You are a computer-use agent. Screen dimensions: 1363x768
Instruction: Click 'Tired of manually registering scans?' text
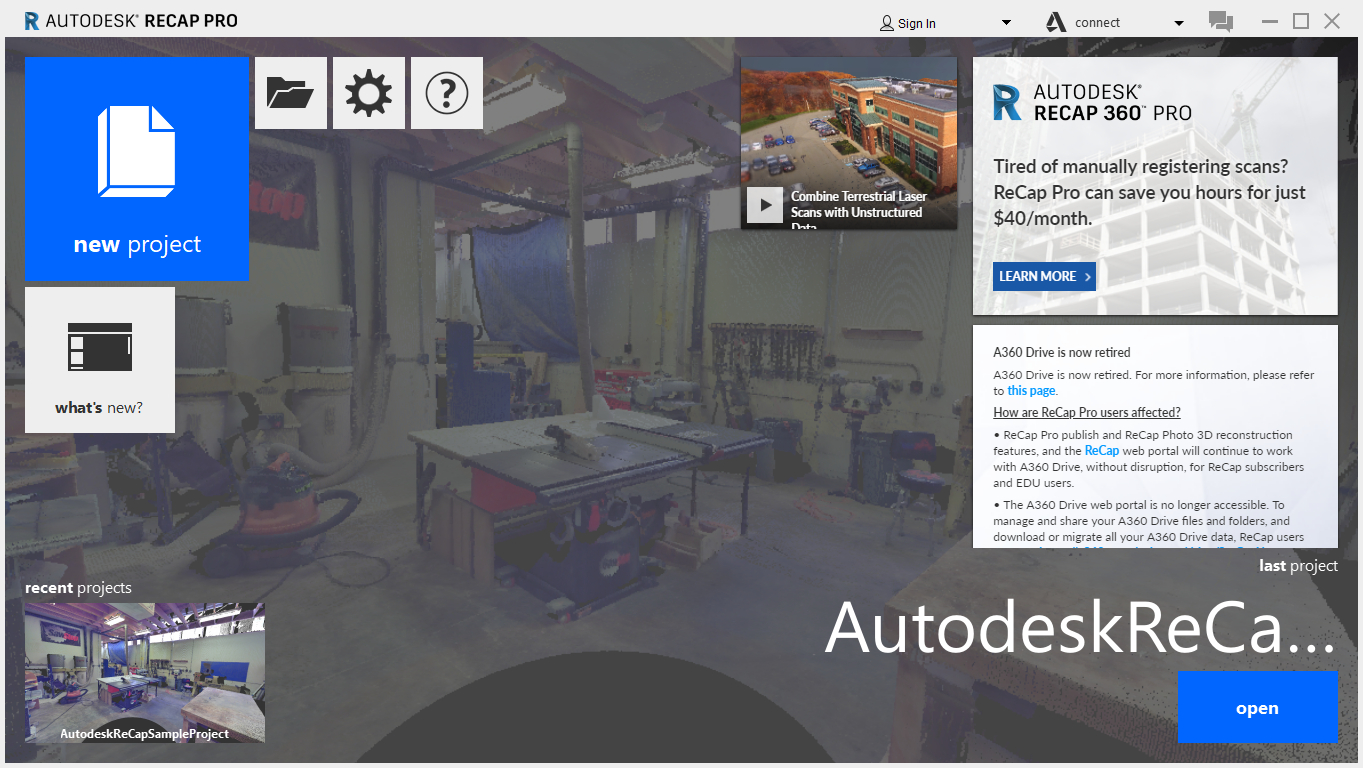click(x=1141, y=167)
